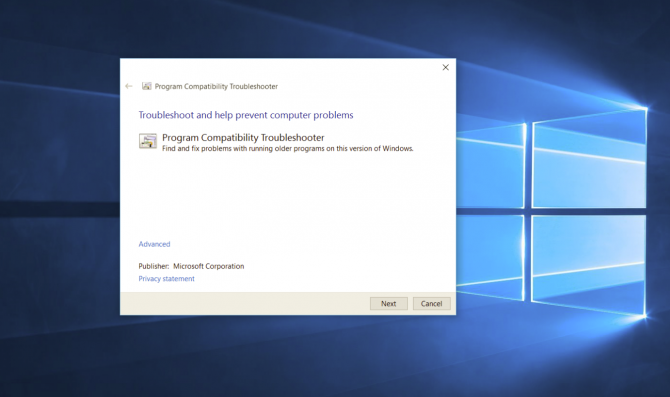The width and height of the screenshot is (670, 397).
Task: Click the beige footer bar left of Next
Action: pos(245,303)
